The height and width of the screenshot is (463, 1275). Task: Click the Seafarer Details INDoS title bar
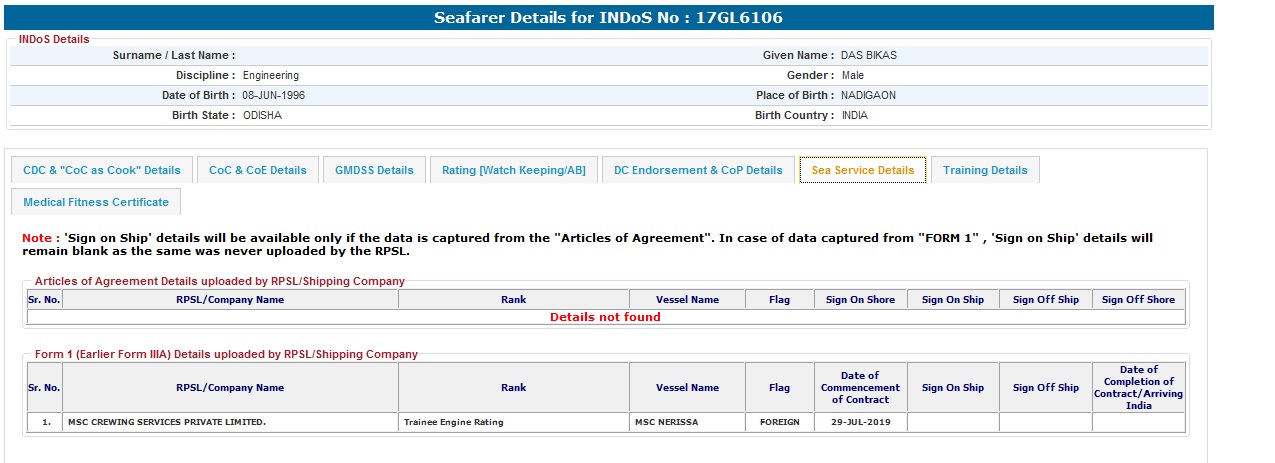click(x=607, y=18)
